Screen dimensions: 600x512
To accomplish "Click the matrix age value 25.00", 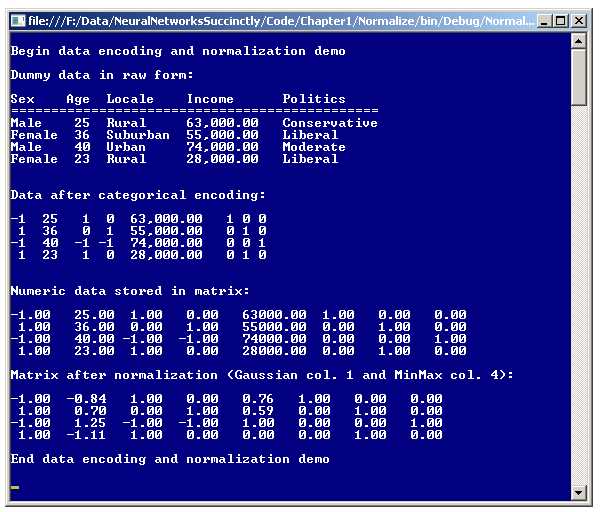I will pos(95,315).
